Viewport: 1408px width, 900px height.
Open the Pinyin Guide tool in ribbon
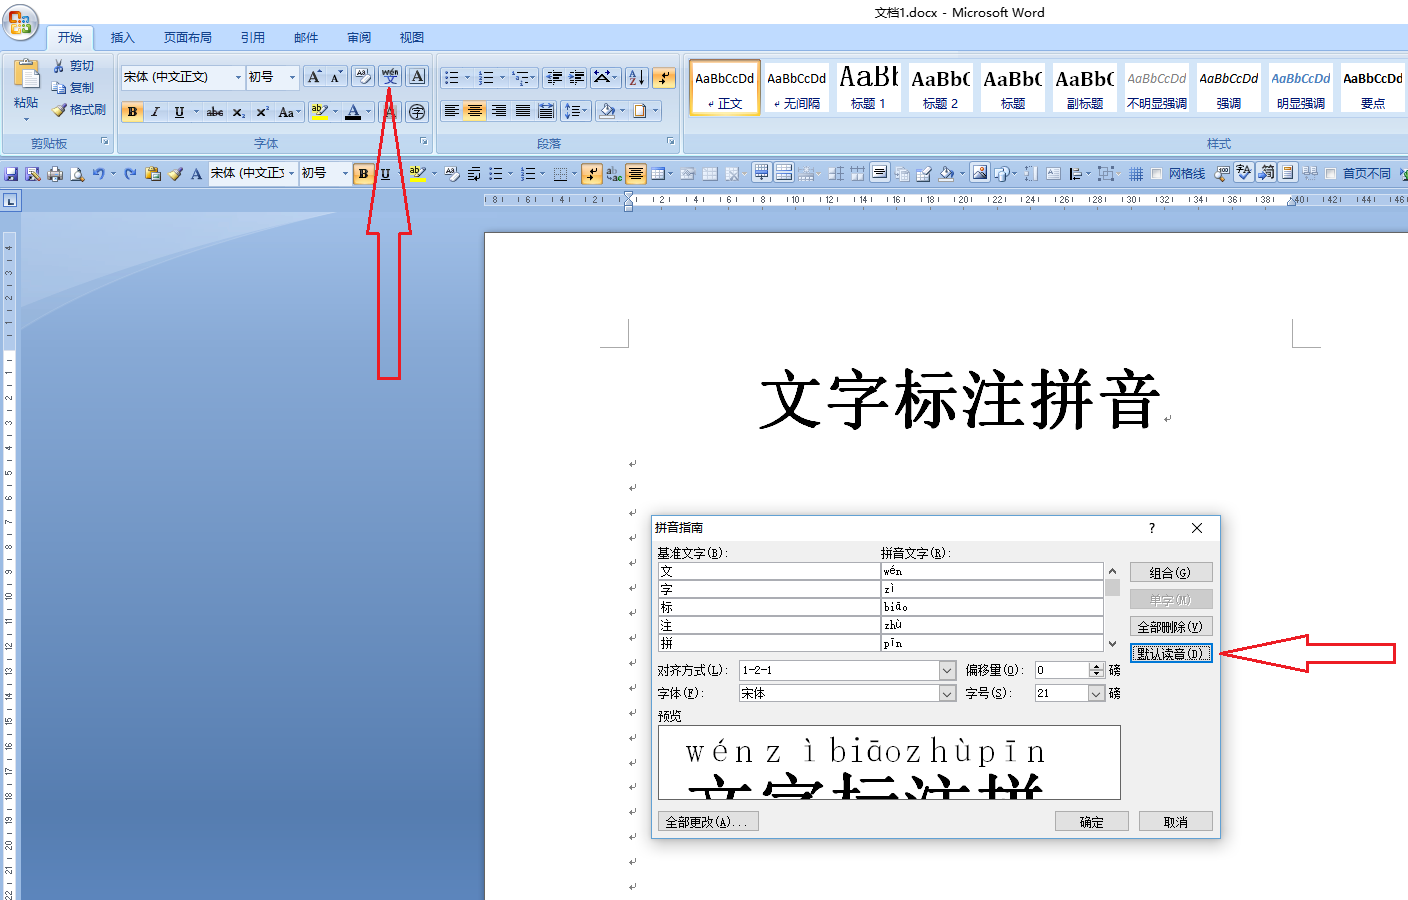[x=390, y=77]
